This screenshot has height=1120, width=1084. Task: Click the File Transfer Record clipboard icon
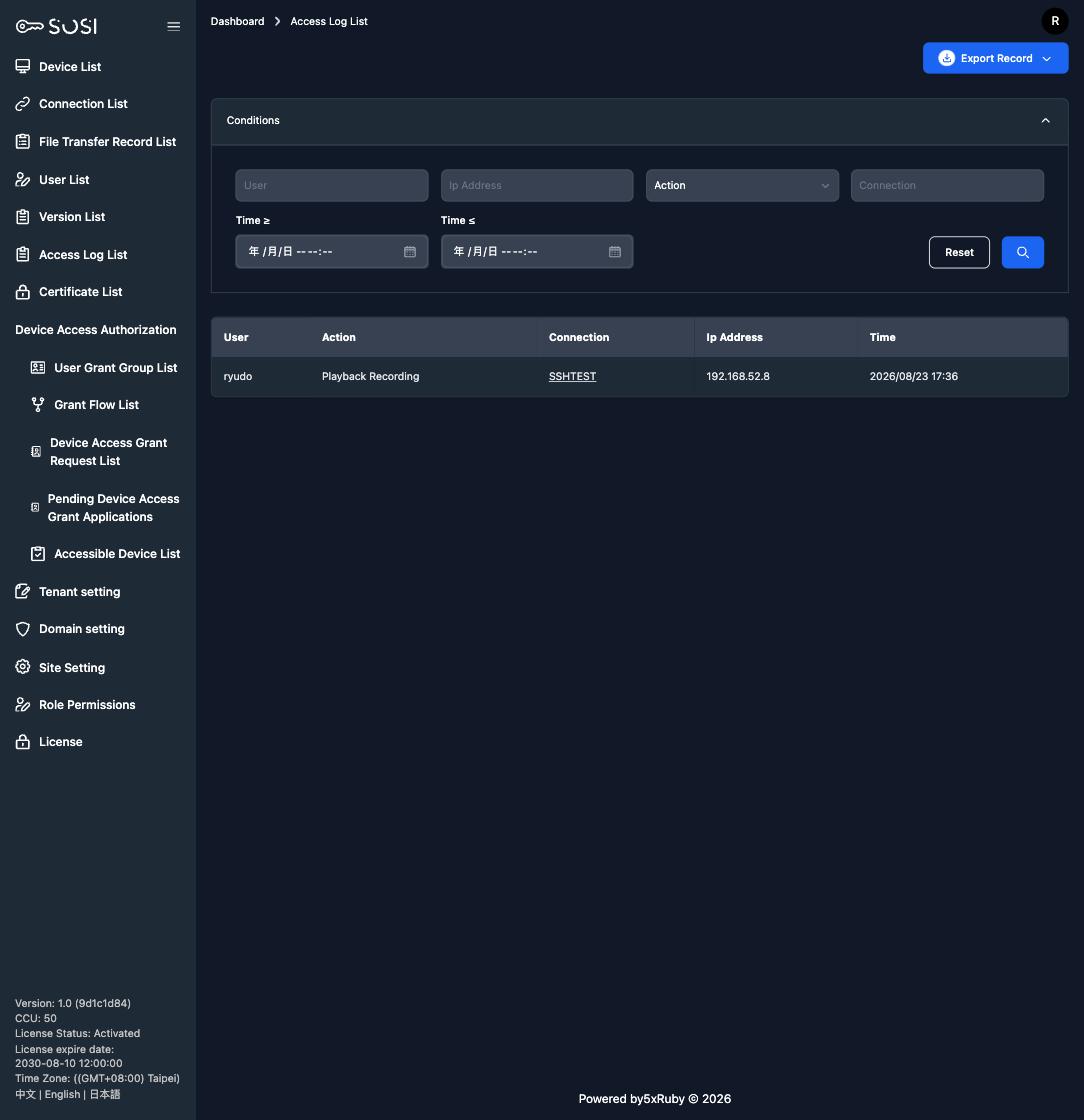pyautogui.click(x=23, y=141)
